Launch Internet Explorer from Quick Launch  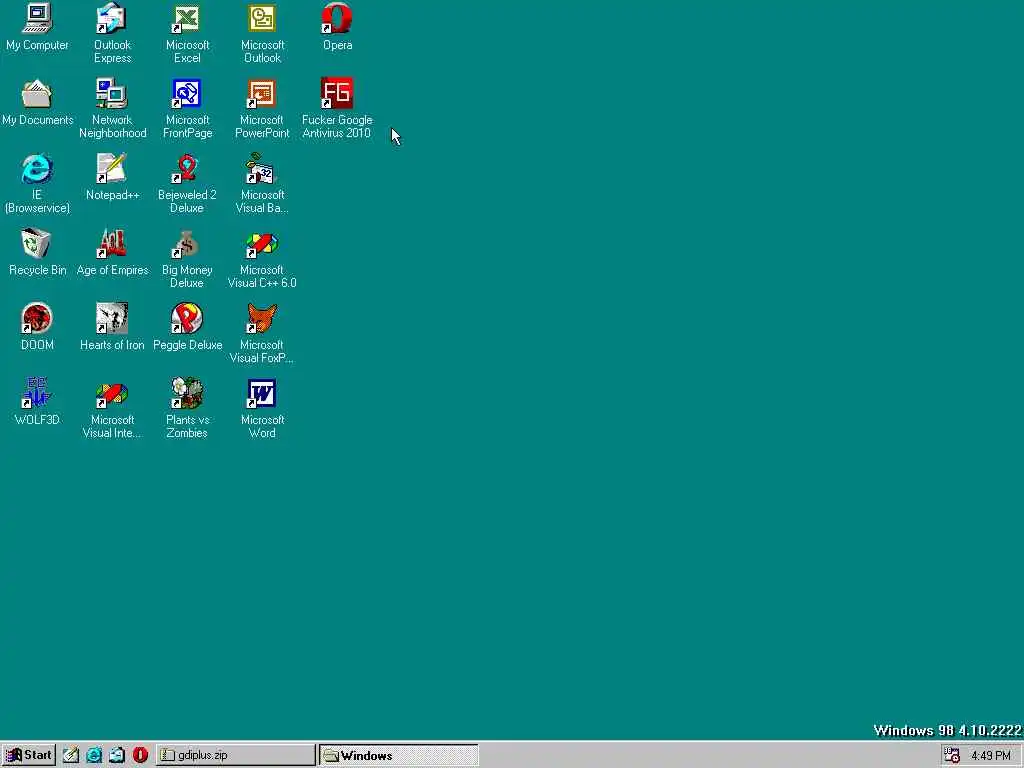coord(94,755)
